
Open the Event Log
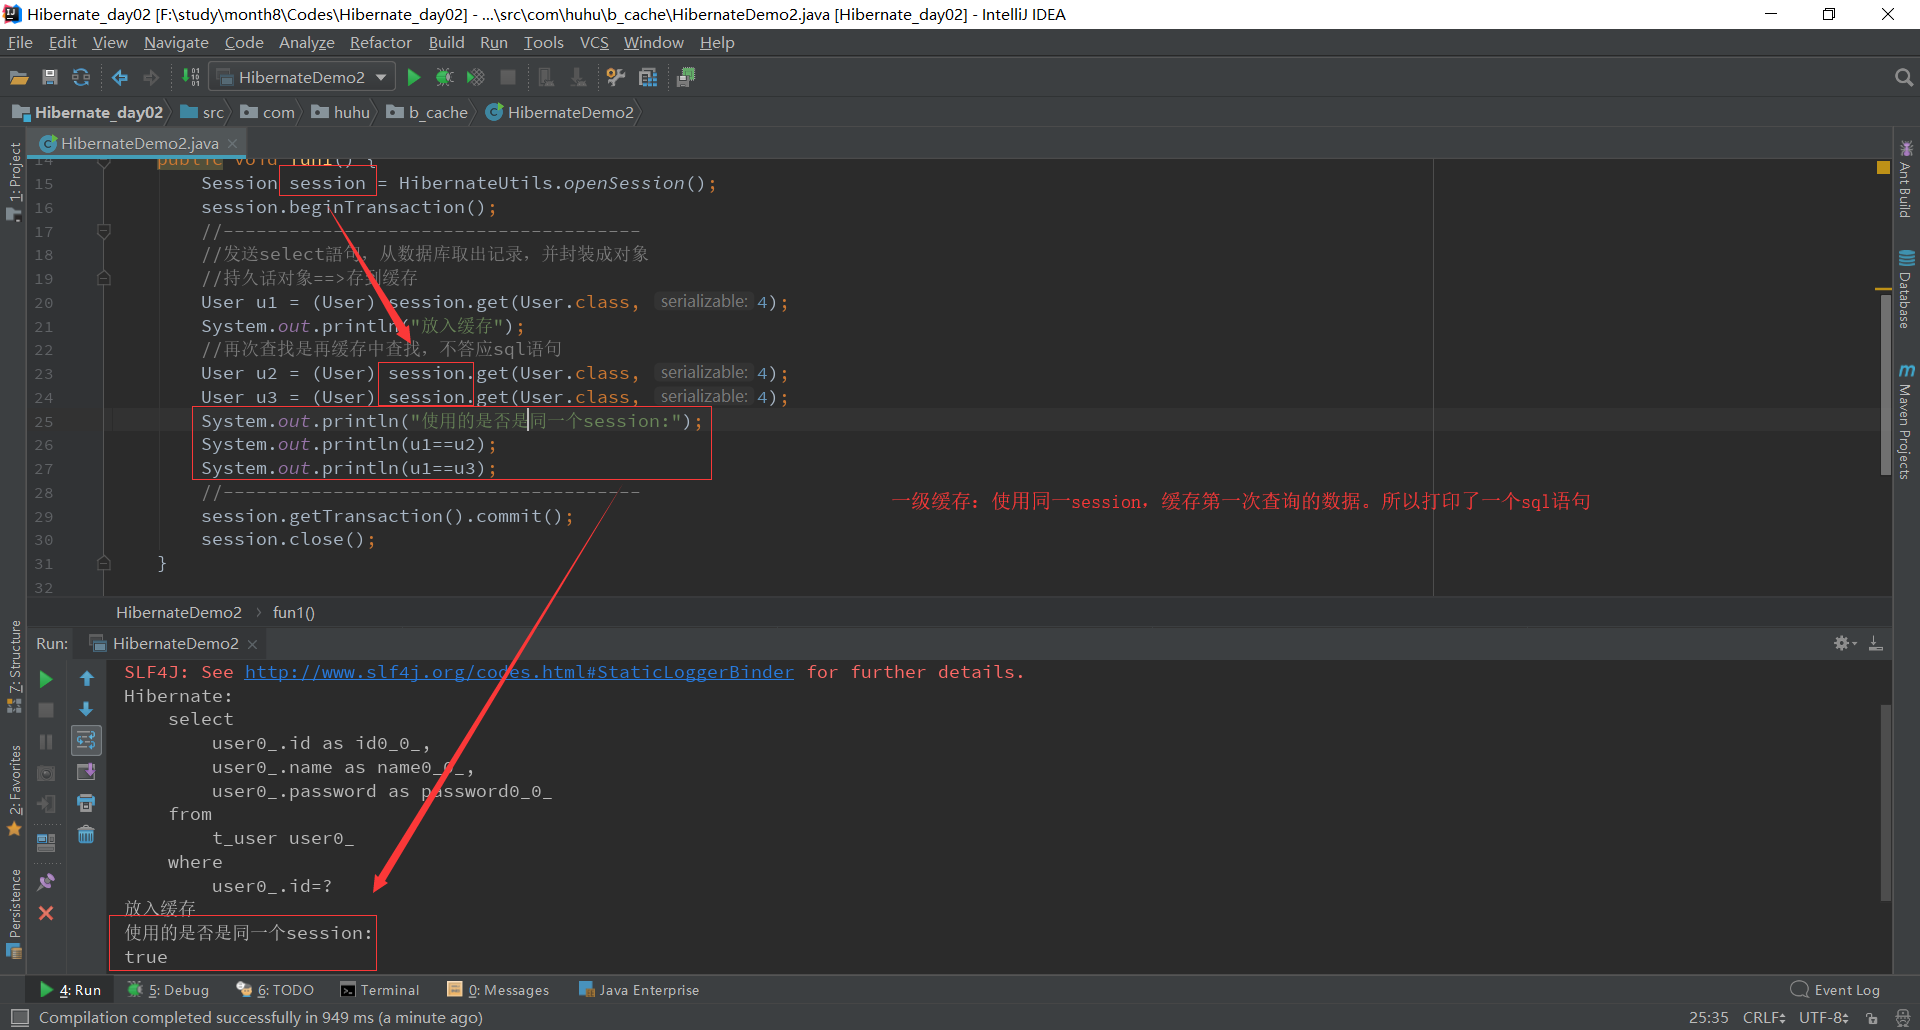[1835, 990]
